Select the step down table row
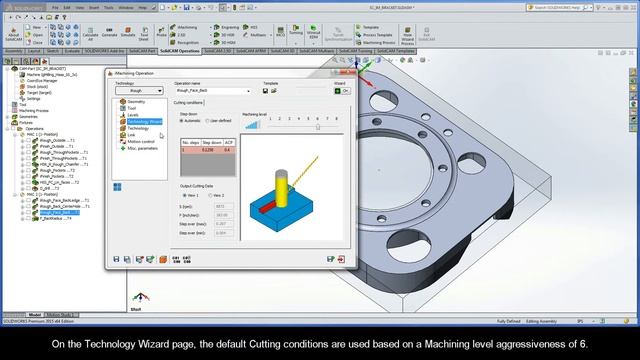 pos(208,150)
